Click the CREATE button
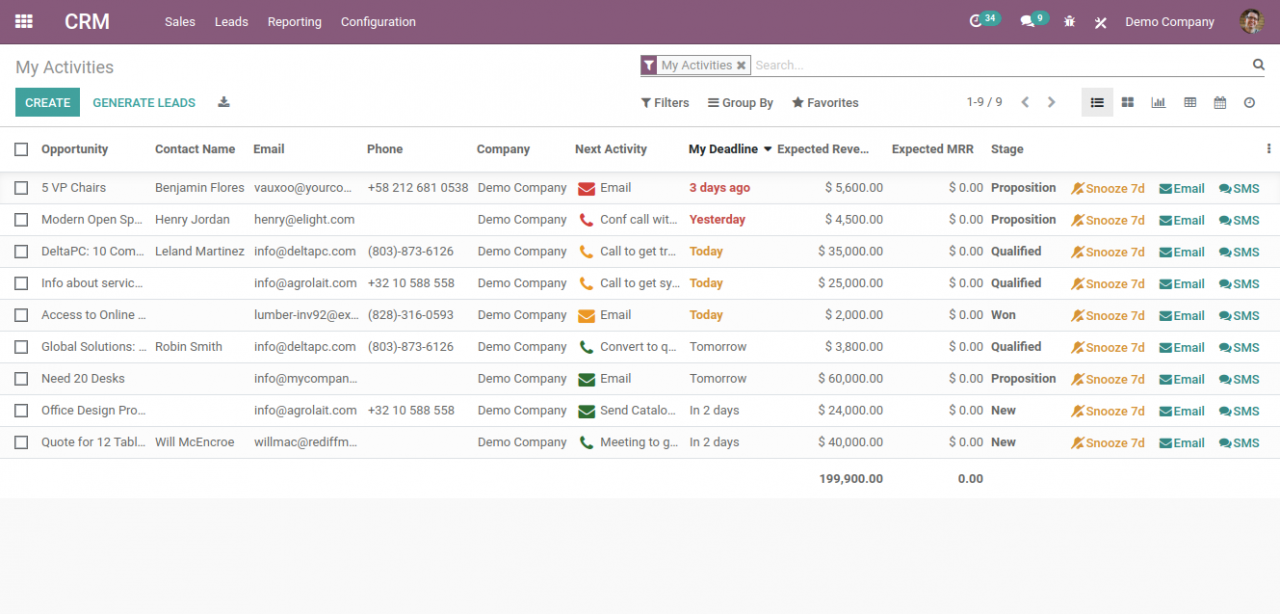 pos(47,102)
